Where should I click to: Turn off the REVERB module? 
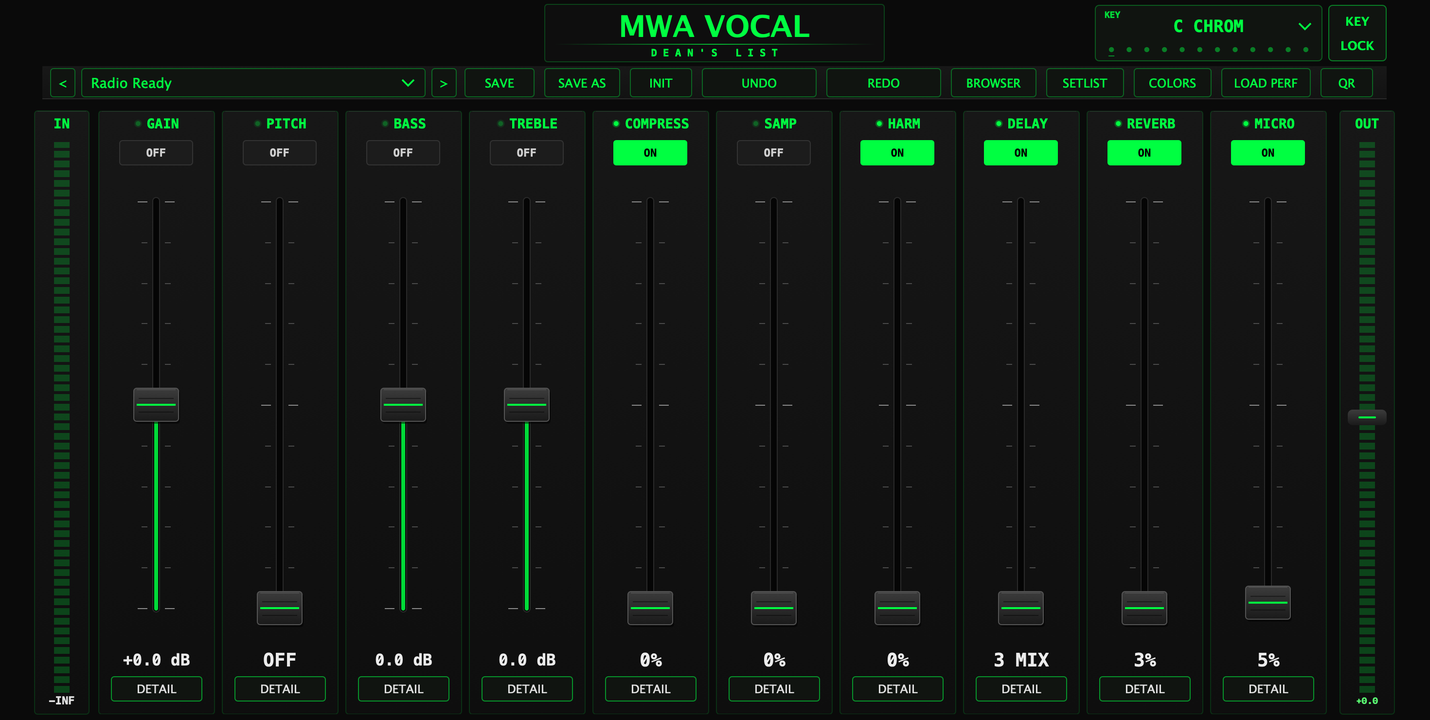[1144, 153]
